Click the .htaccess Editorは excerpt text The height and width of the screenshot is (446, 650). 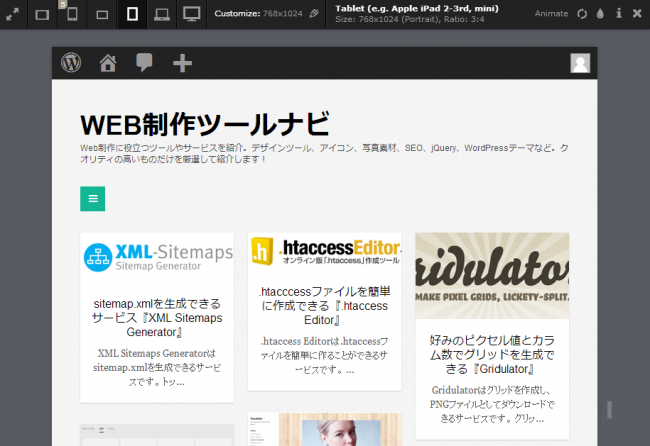click(x=325, y=355)
